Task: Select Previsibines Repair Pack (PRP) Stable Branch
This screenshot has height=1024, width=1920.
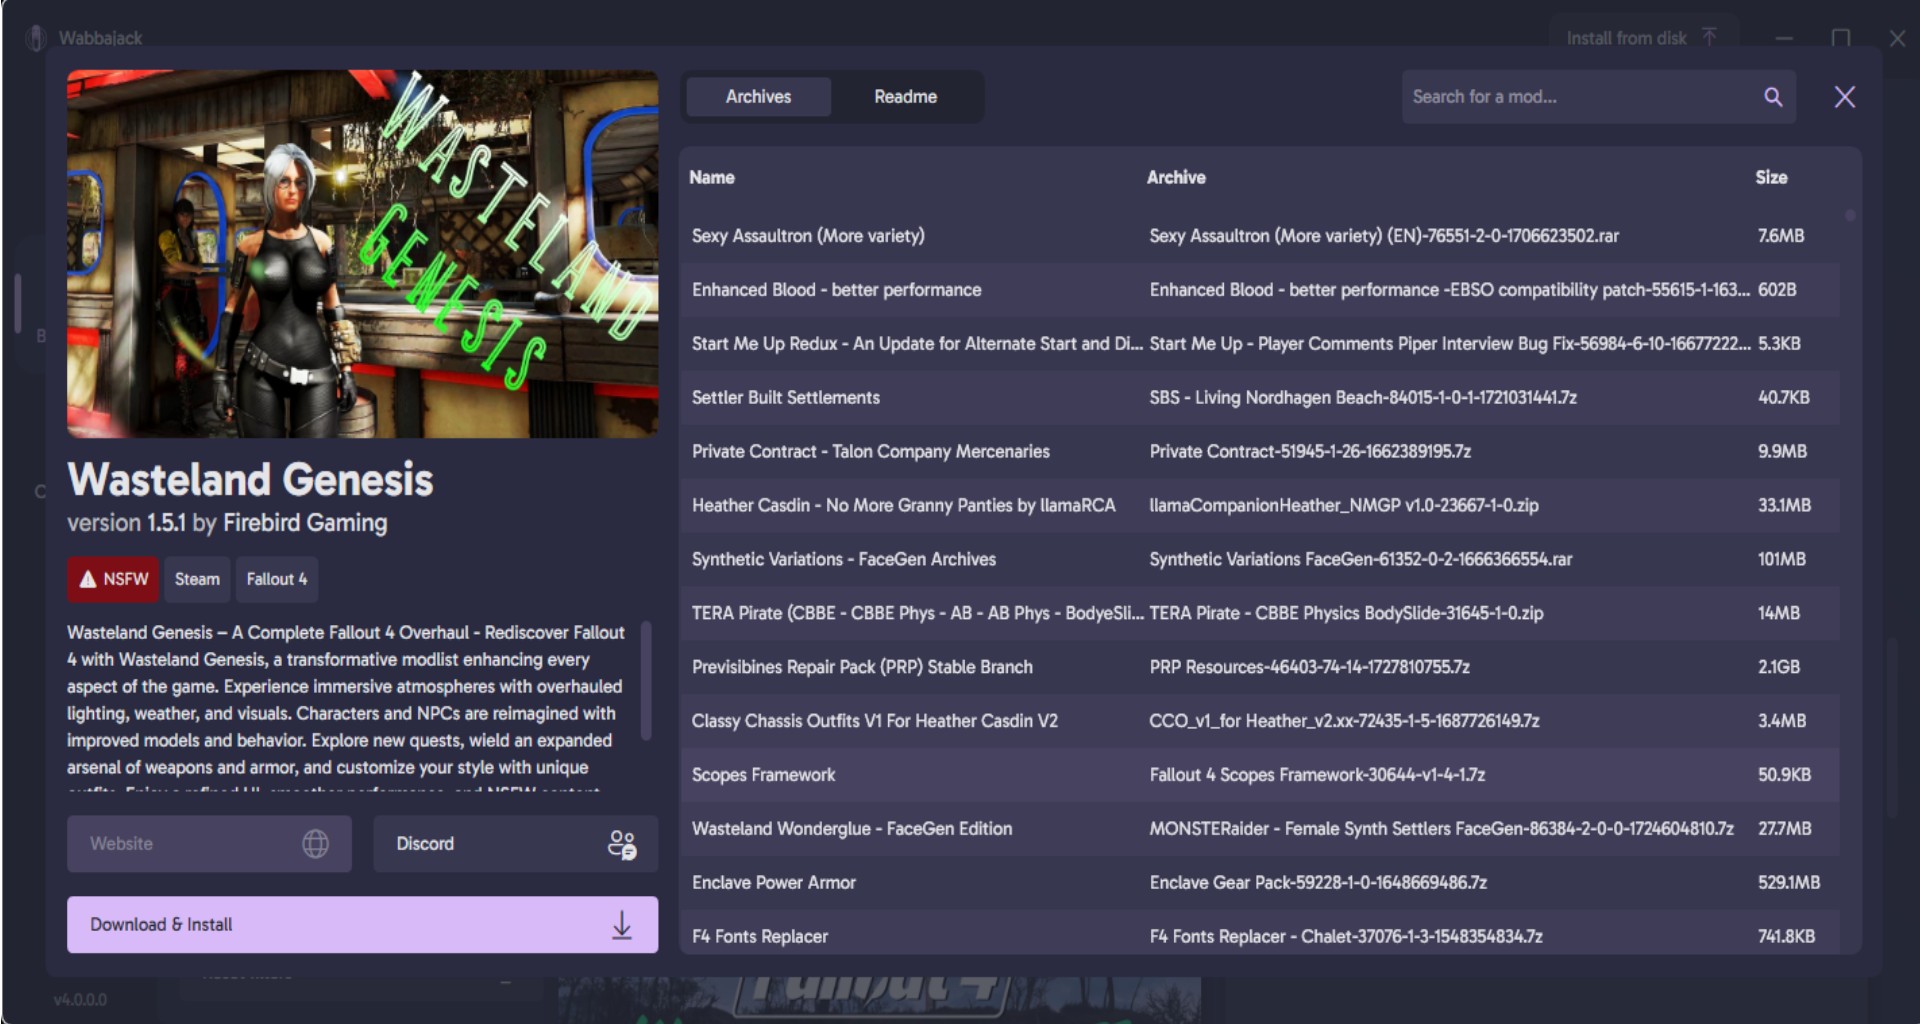Action: click(x=1260, y=667)
